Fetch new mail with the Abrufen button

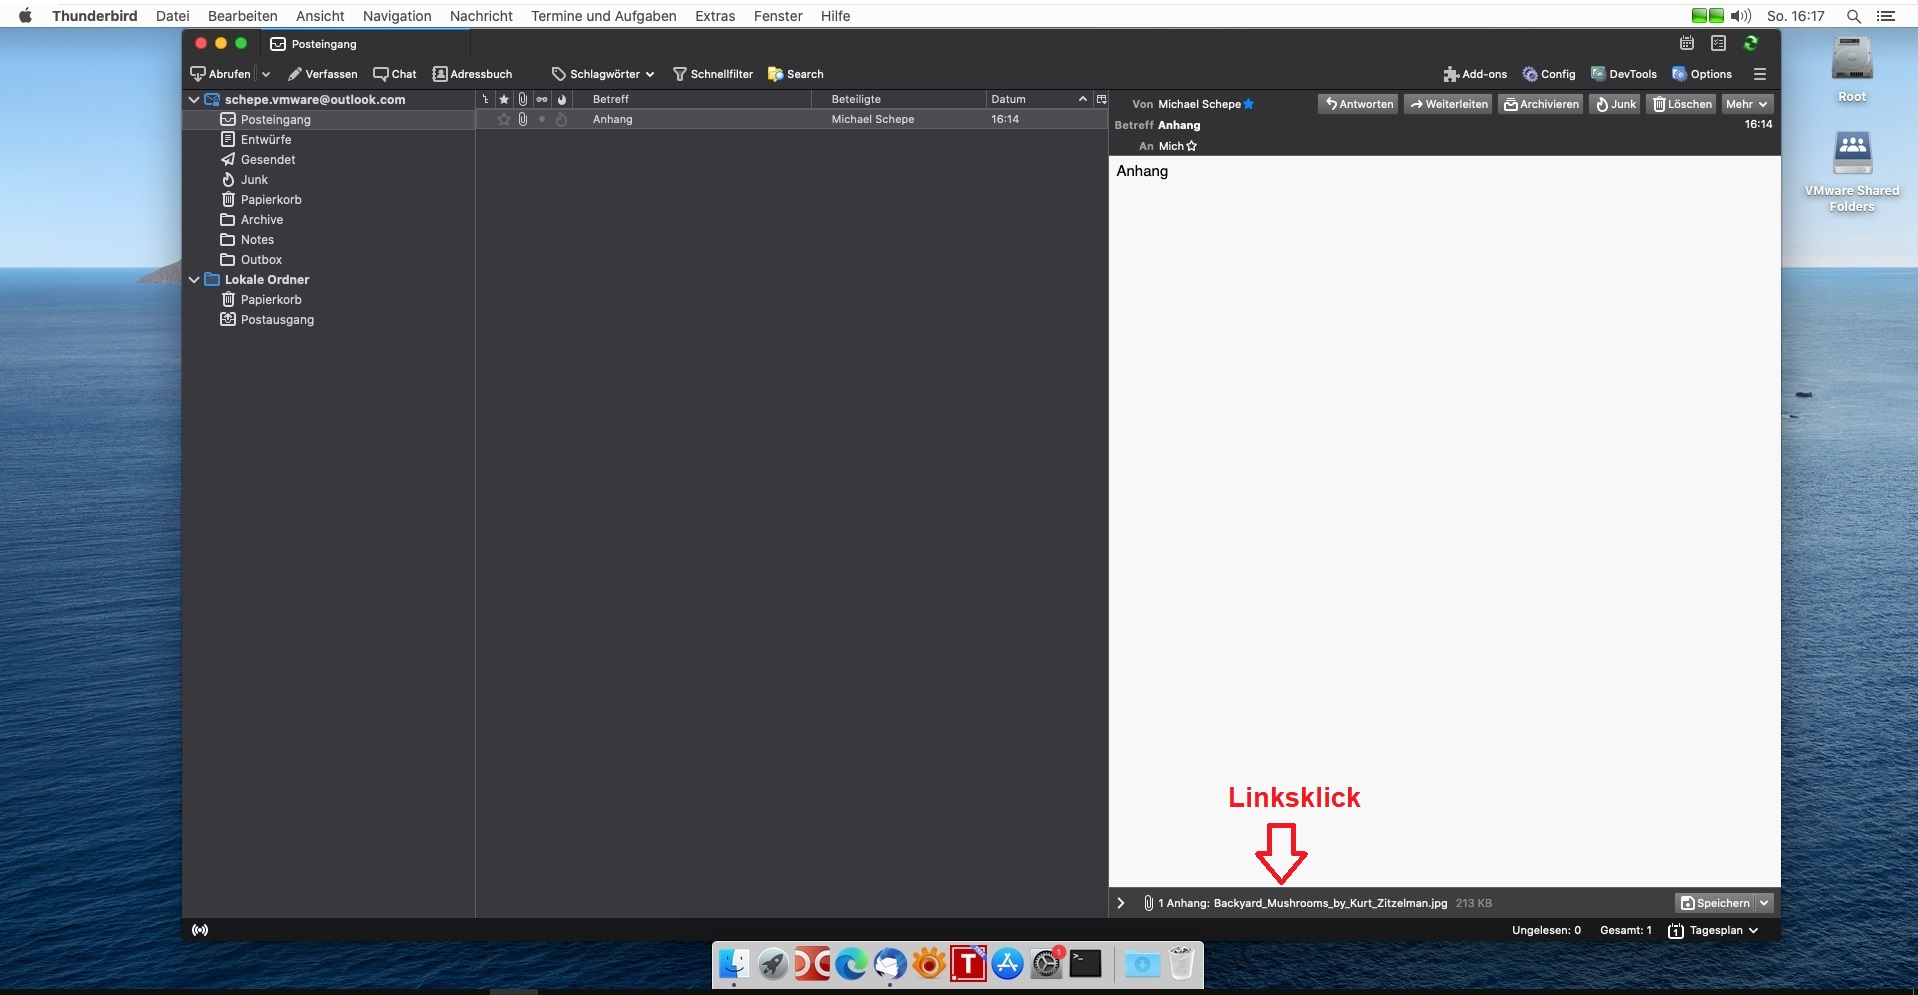click(221, 74)
